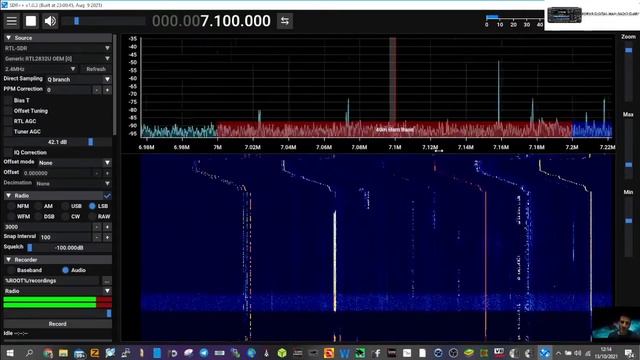Open the Windows Start menu

tap(9, 353)
